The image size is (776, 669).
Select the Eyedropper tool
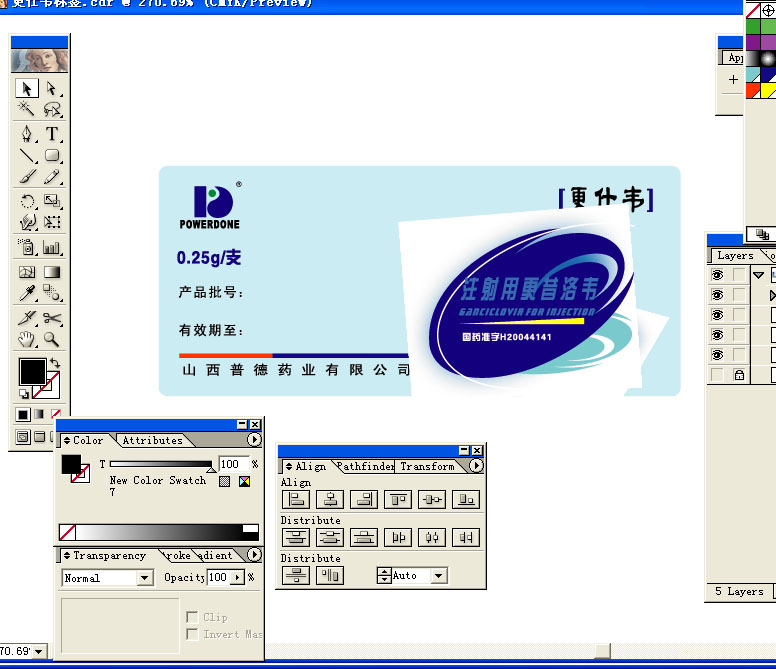point(27,293)
